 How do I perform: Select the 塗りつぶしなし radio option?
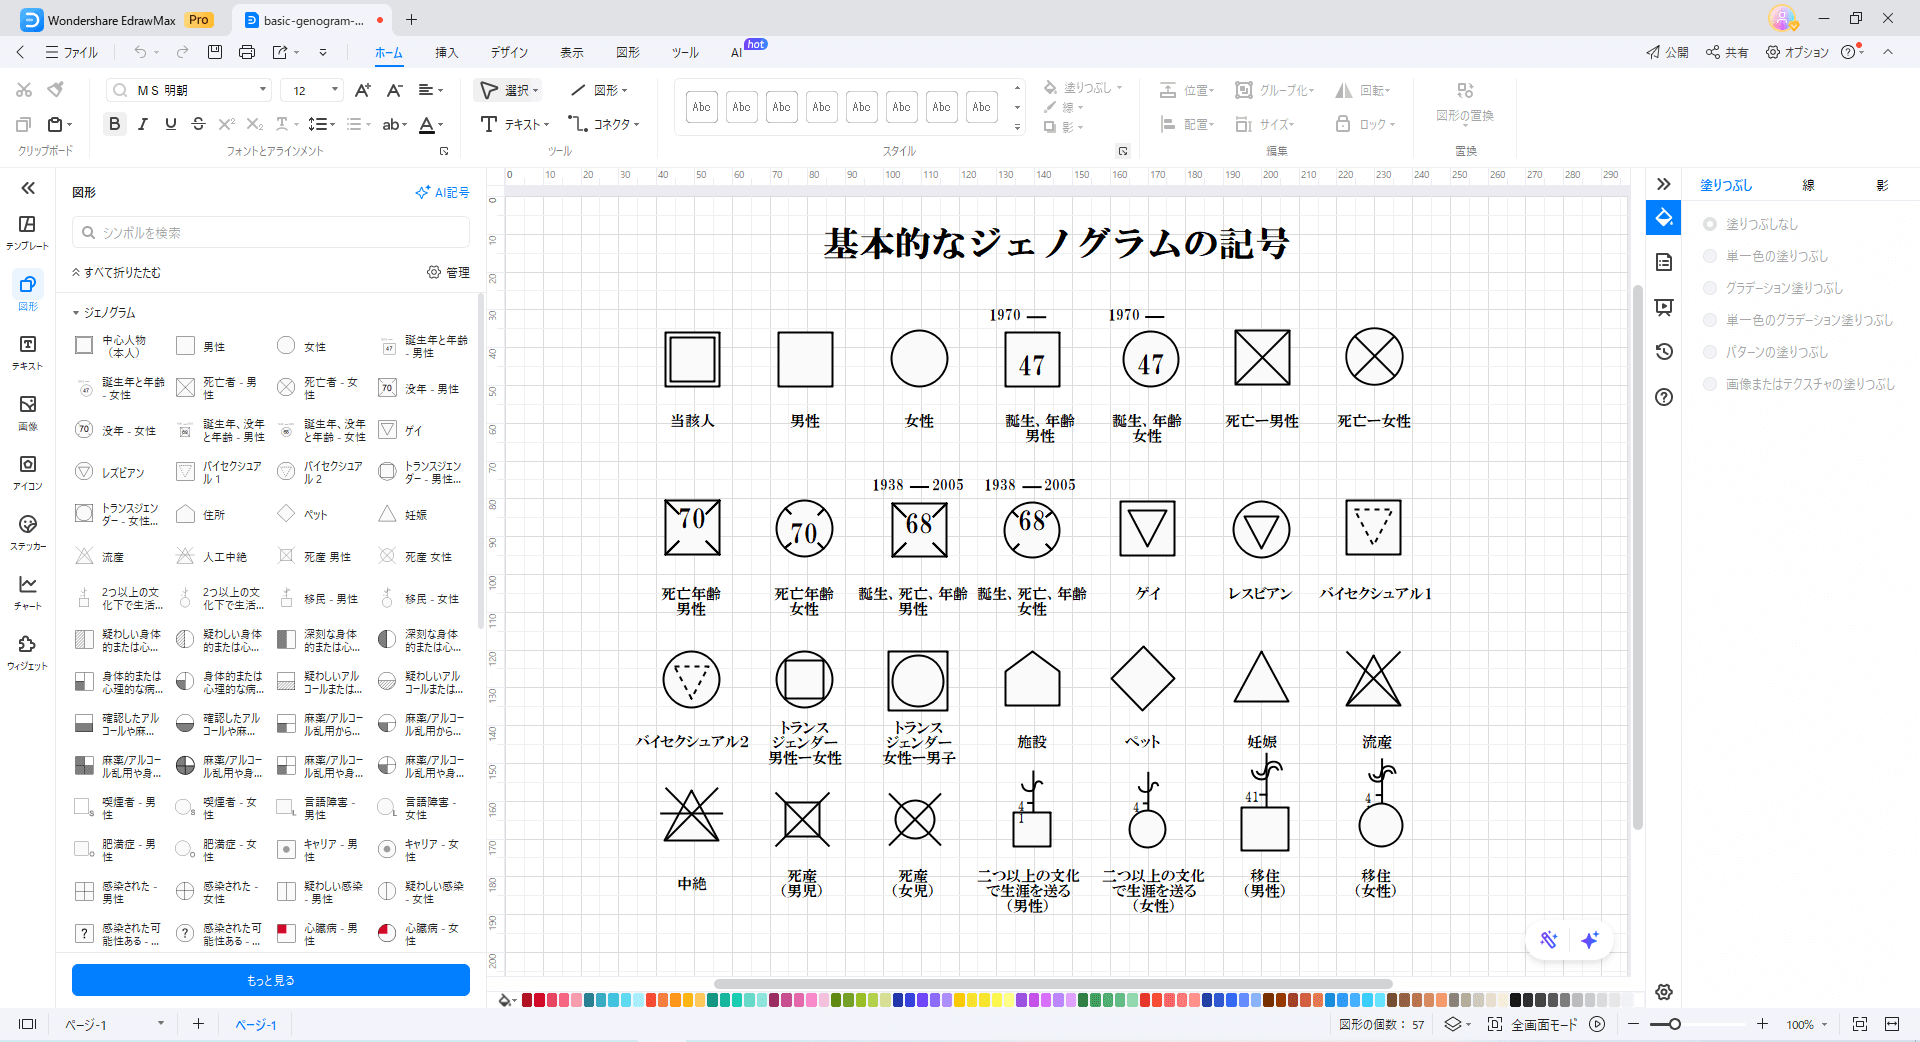pyautogui.click(x=1710, y=224)
